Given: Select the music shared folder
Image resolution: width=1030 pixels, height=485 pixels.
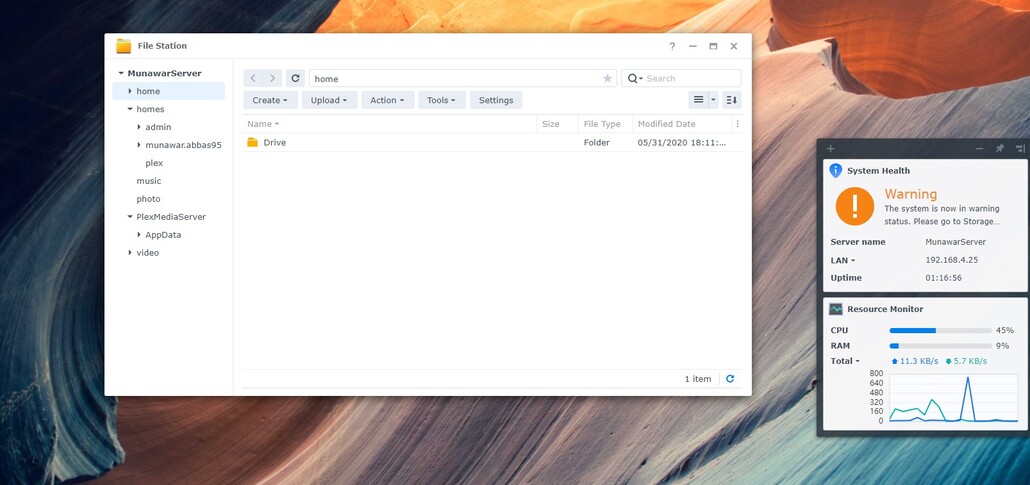Looking at the screenshot, I should tap(148, 181).
